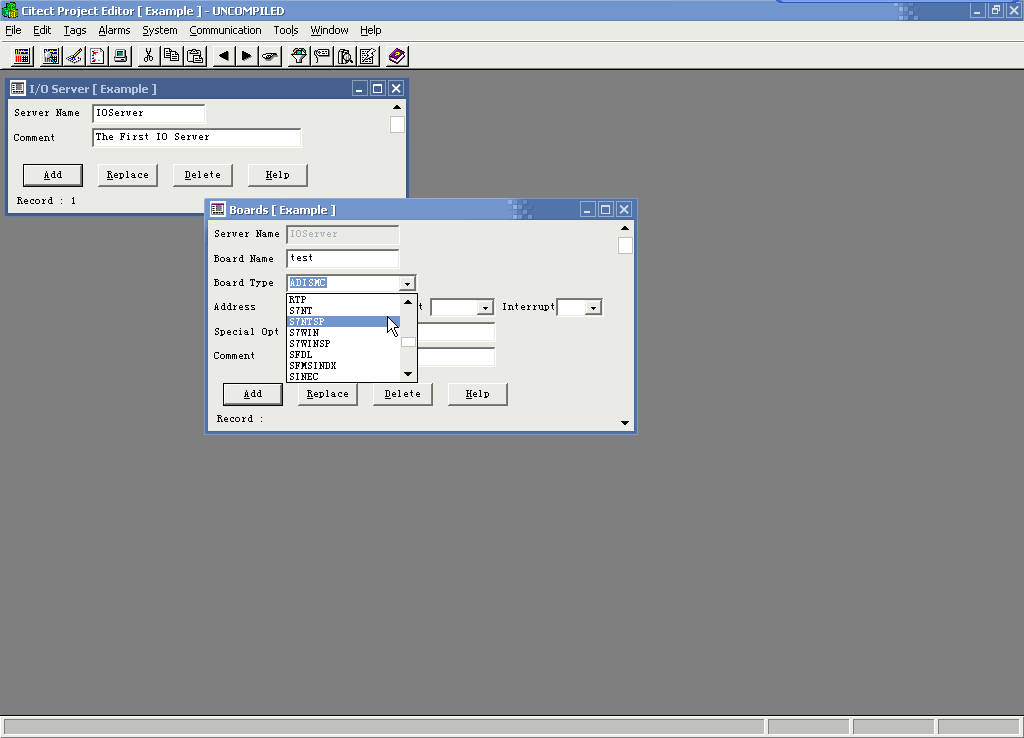Open the Tools menu
The height and width of the screenshot is (738, 1024).
tap(285, 31)
